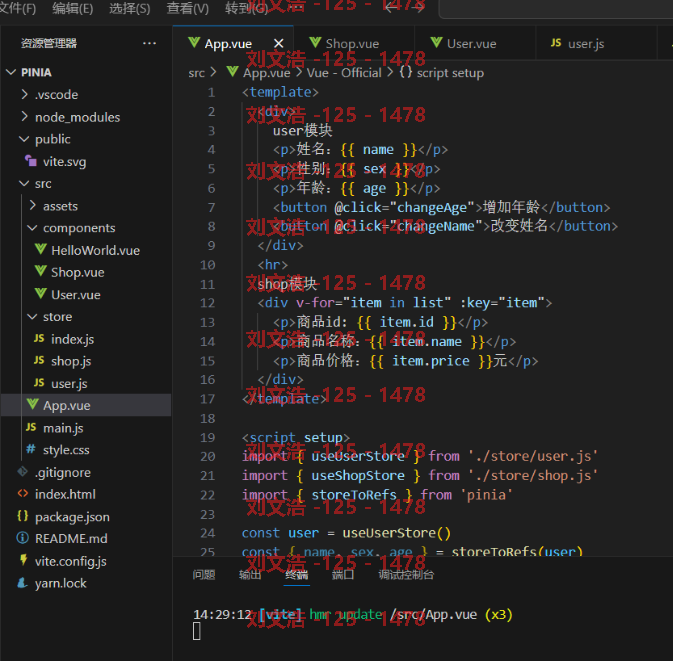
Task: Open package.json in the explorer
Action: click(x=72, y=517)
